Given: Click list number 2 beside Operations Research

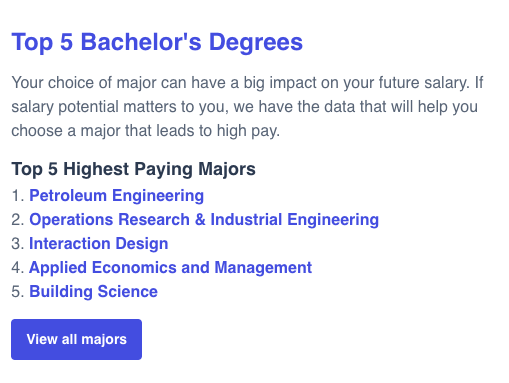Looking at the screenshot, I should (x=17, y=220).
